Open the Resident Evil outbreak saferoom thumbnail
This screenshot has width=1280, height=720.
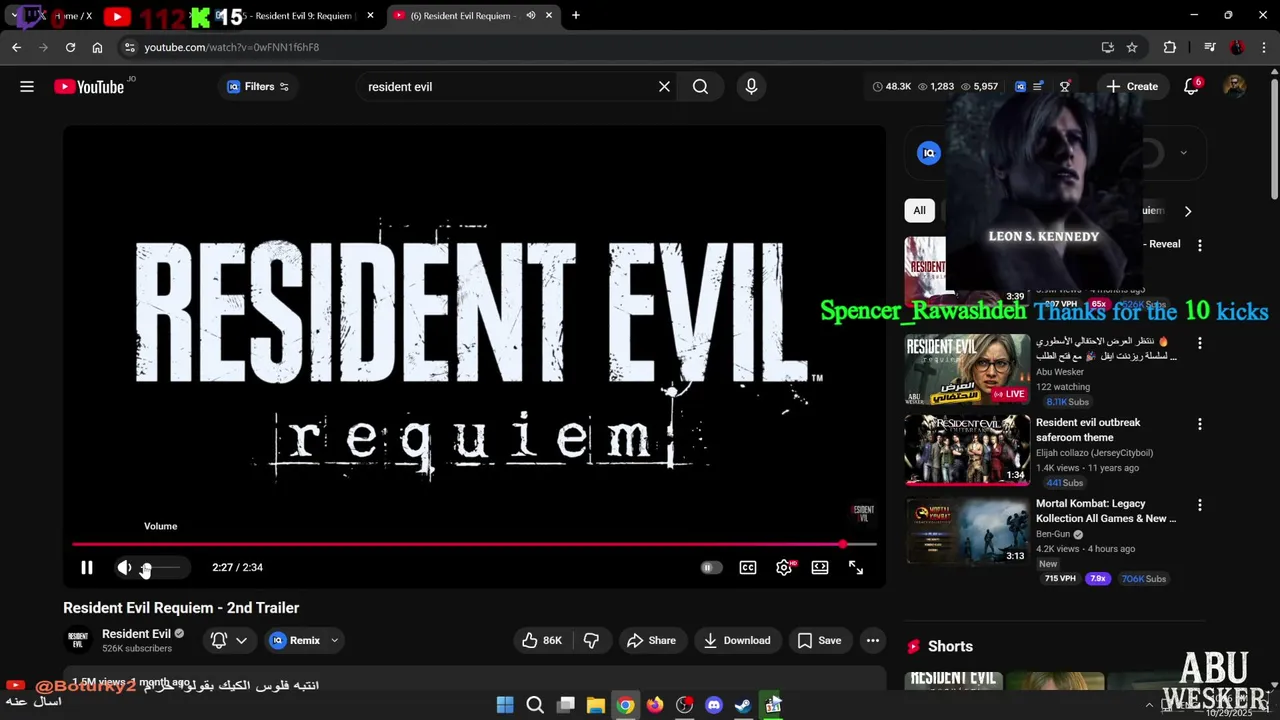[x=967, y=450]
